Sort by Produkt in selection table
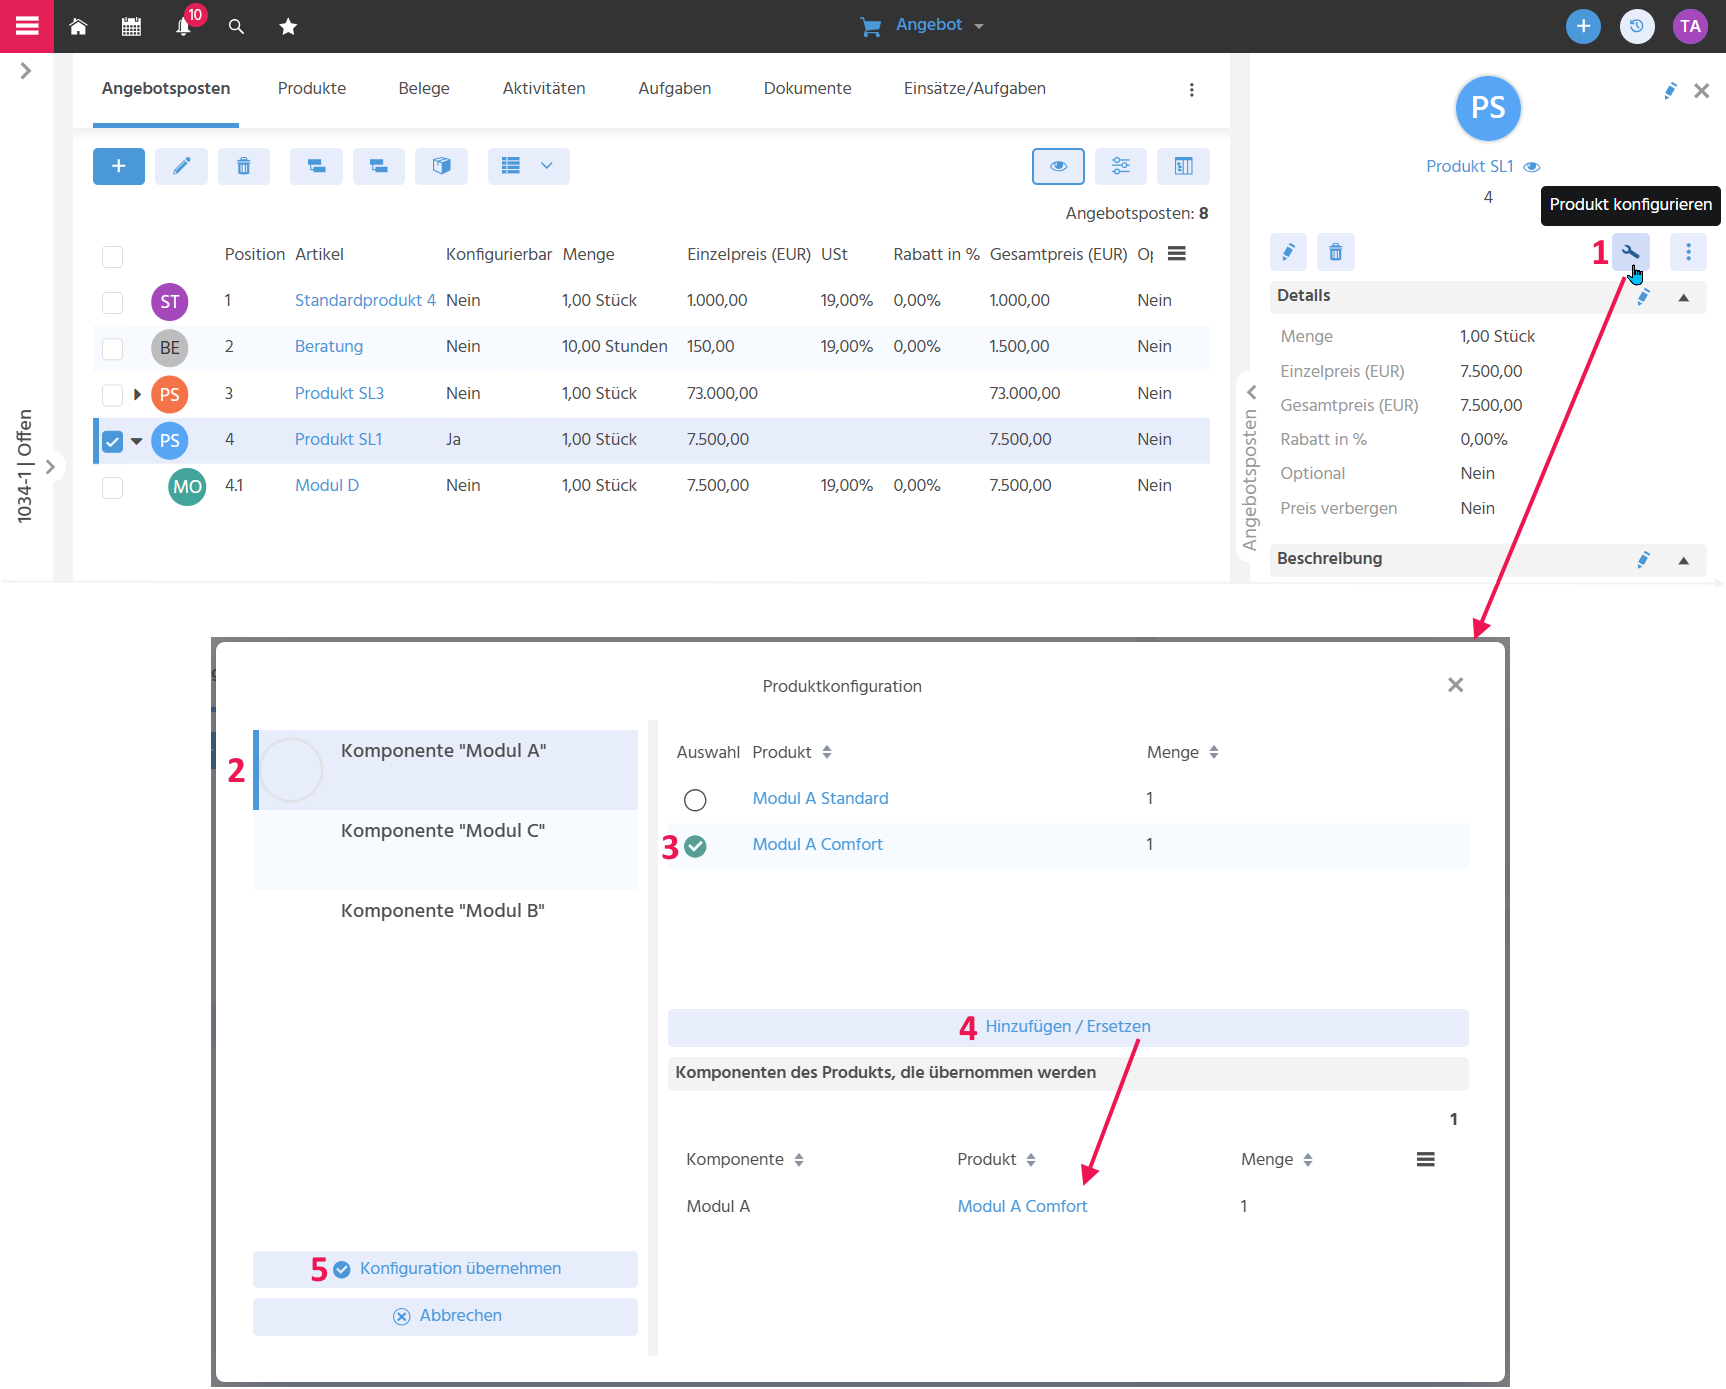Screen dimensions: 1726x1389 (x=827, y=752)
